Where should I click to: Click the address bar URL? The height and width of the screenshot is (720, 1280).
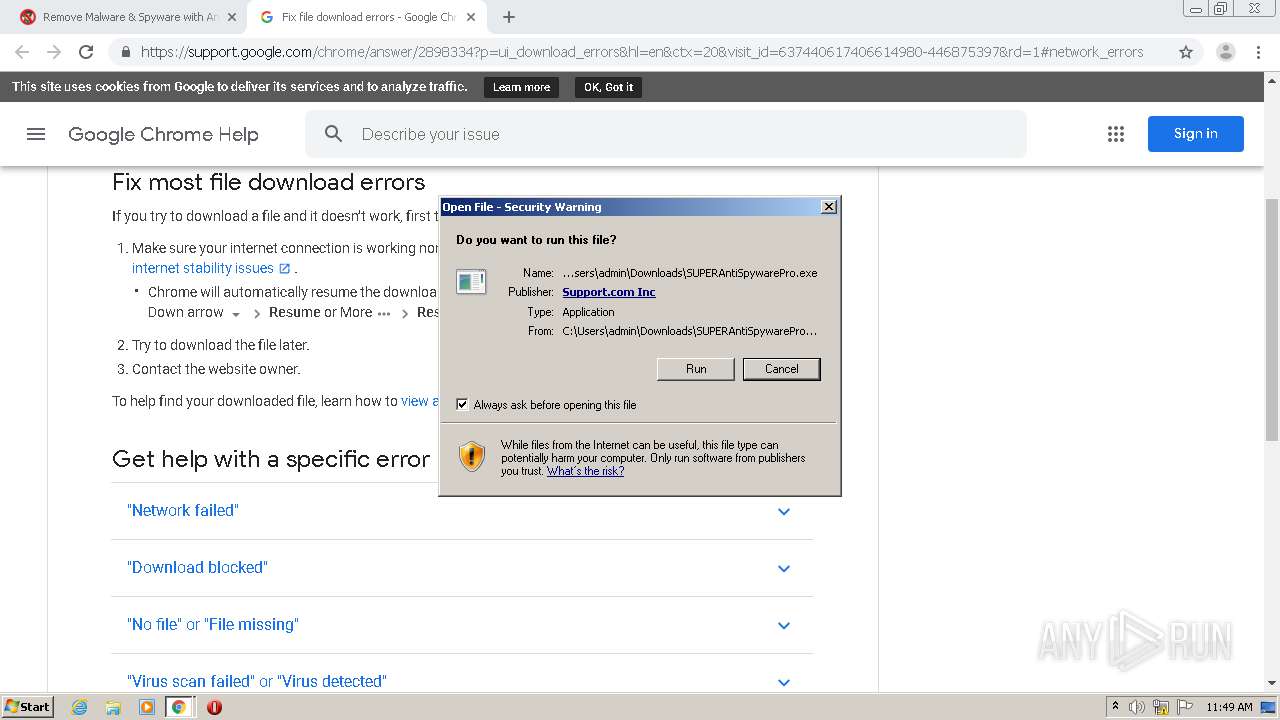click(641, 52)
